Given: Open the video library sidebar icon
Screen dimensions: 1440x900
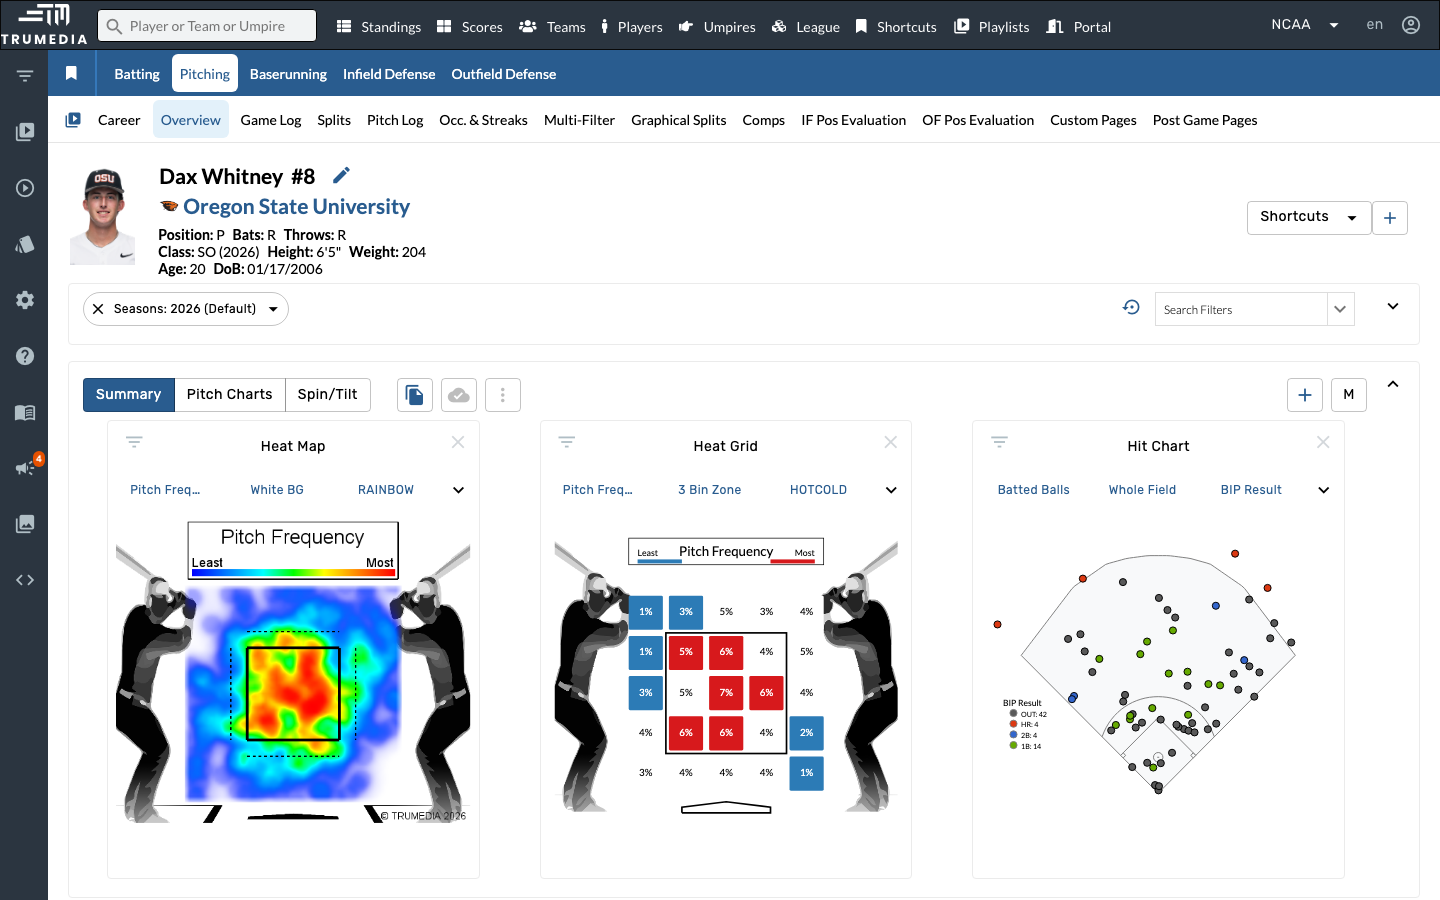Looking at the screenshot, I should [x=25, y=132].
